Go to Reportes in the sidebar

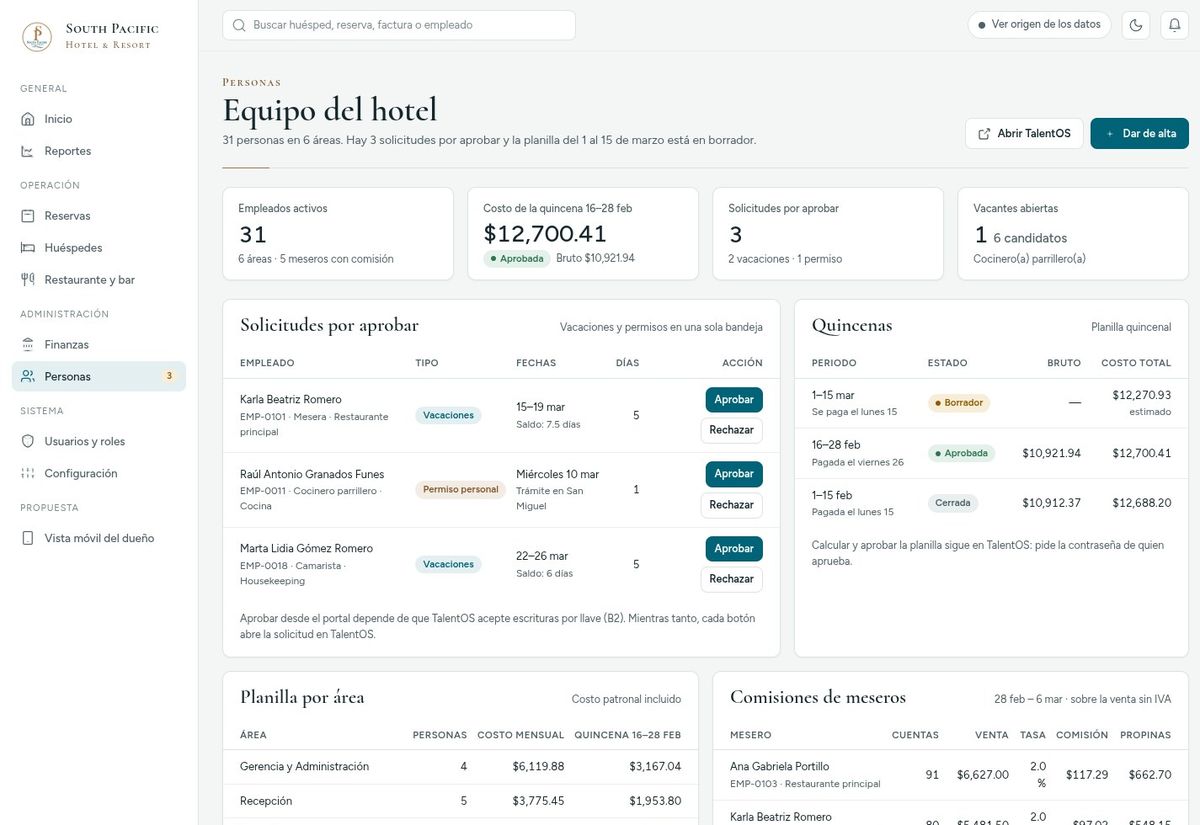pos(99,151)
